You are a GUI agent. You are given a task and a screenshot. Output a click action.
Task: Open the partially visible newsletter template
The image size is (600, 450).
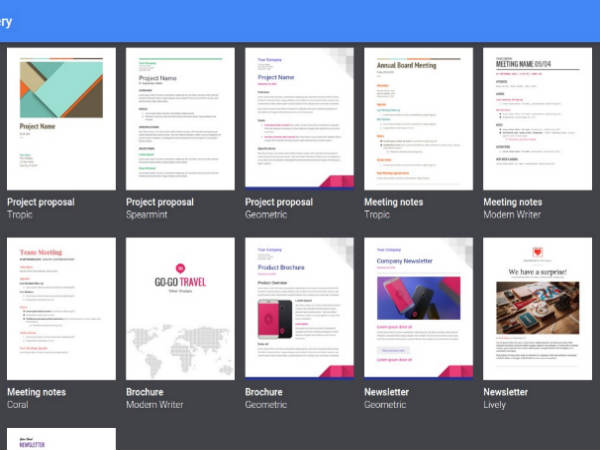pyautogui.click(x=61, y=439)
